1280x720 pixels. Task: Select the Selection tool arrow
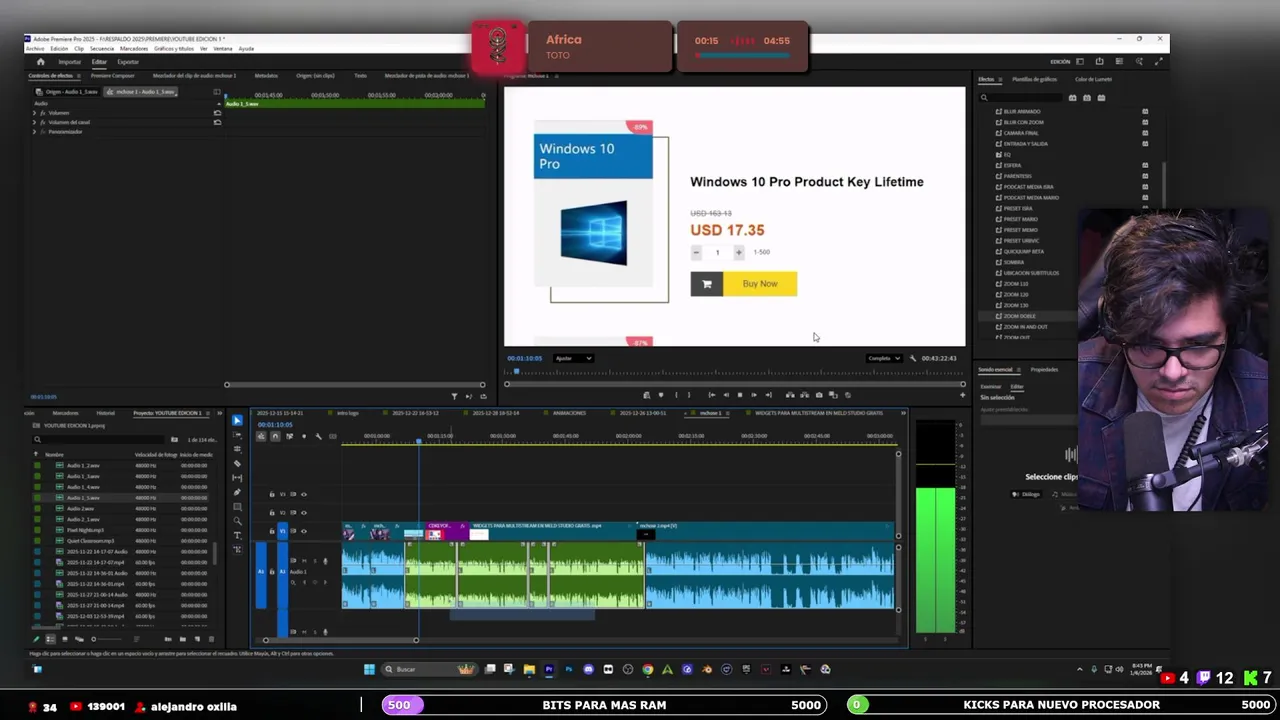(x=237, y=420)
